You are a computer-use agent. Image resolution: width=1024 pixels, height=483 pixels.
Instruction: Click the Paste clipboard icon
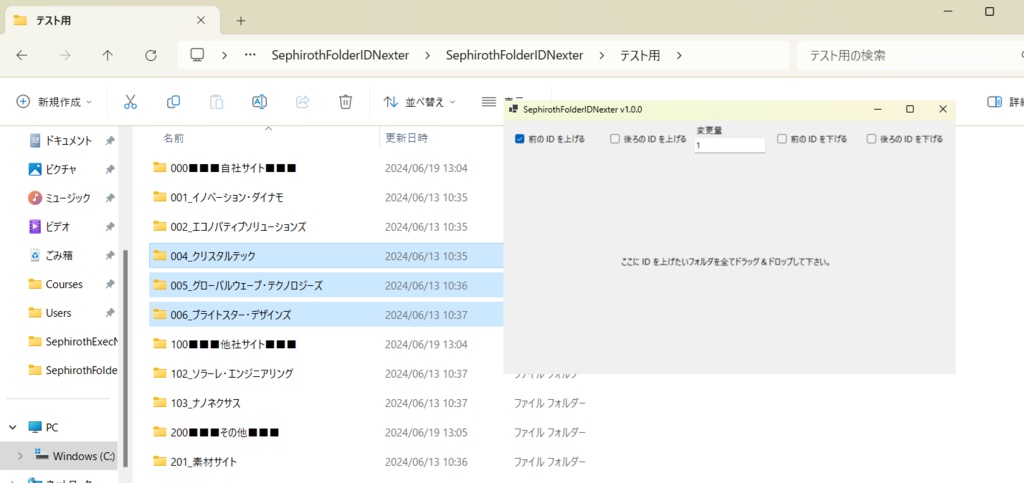tap(216, 102)
